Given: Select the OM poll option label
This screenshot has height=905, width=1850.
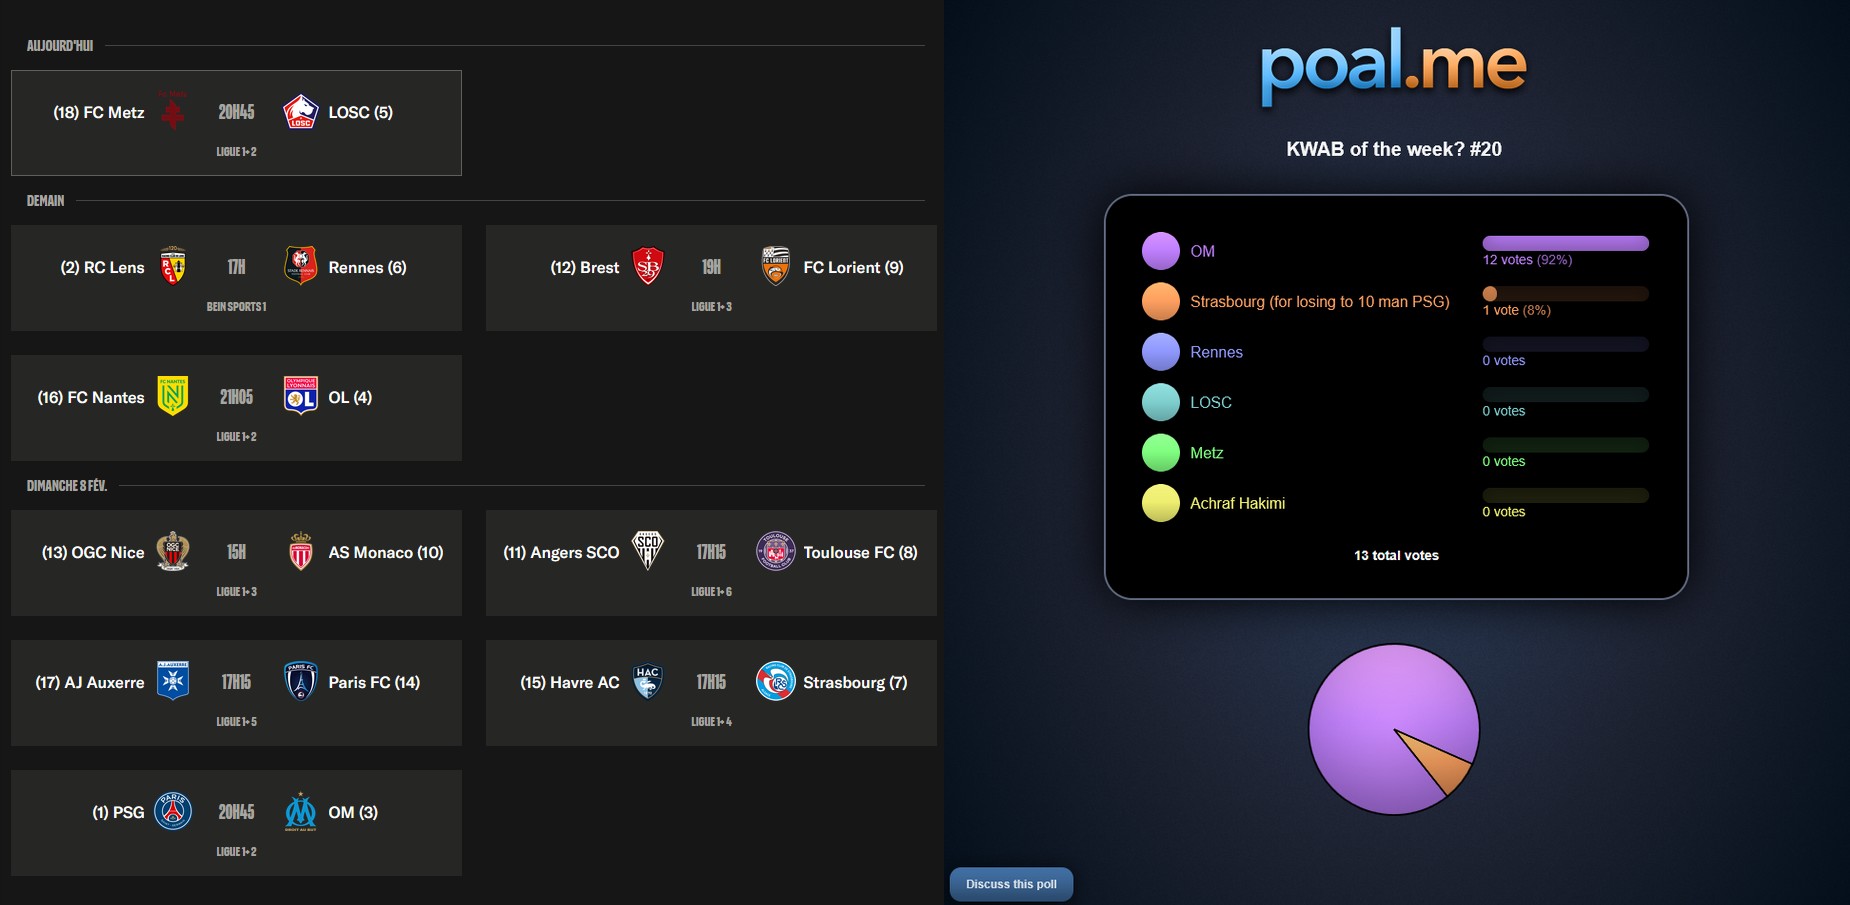Looking at the screenshot, I should (1202, 251).
